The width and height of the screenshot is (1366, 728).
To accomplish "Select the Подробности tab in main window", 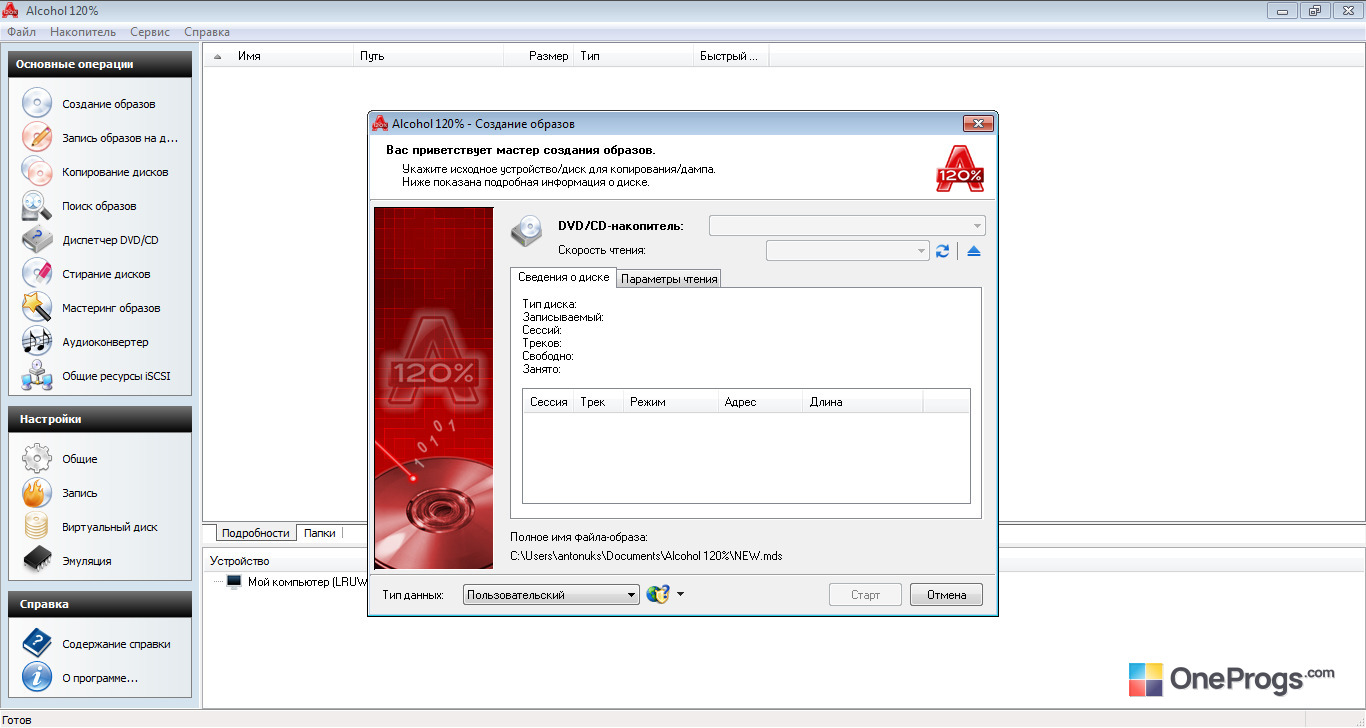I will [x=256, y=533].
